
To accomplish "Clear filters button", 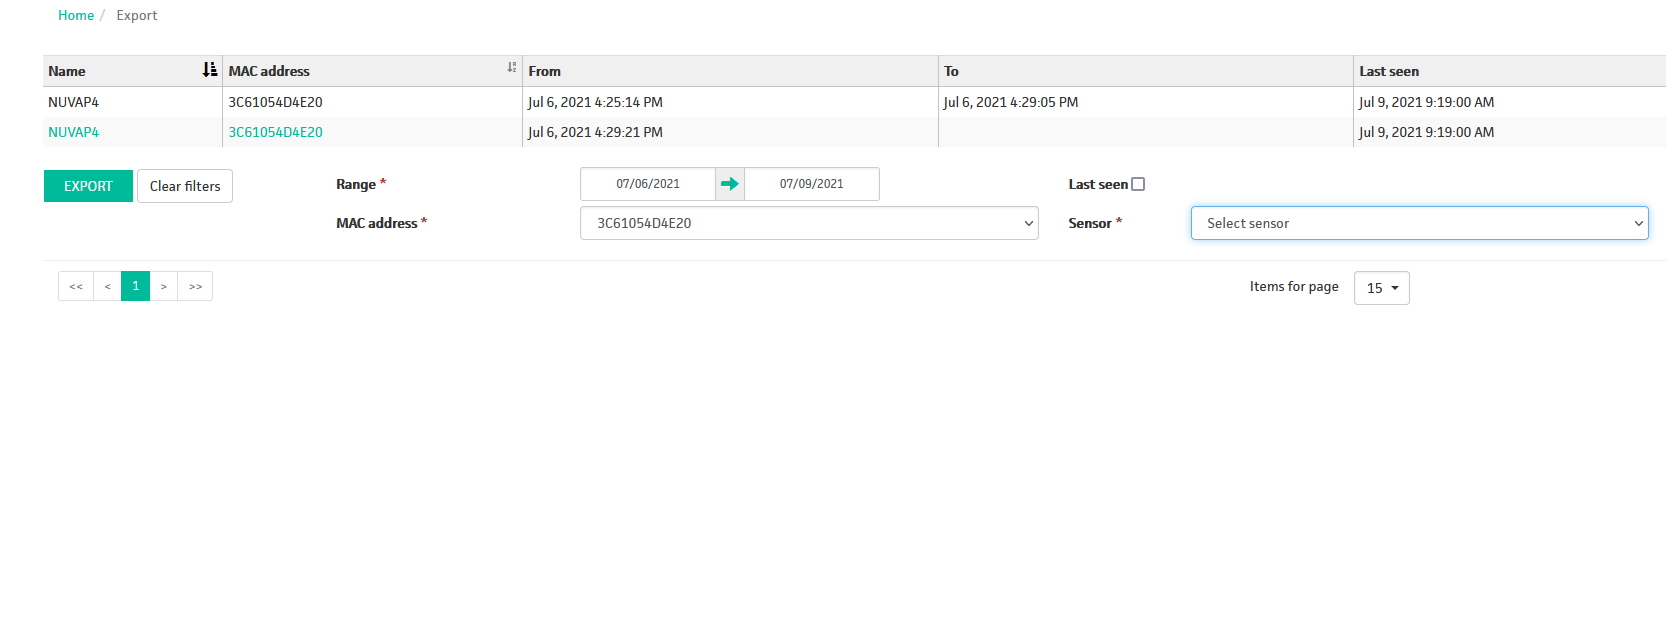I will (x=185, y=186).
